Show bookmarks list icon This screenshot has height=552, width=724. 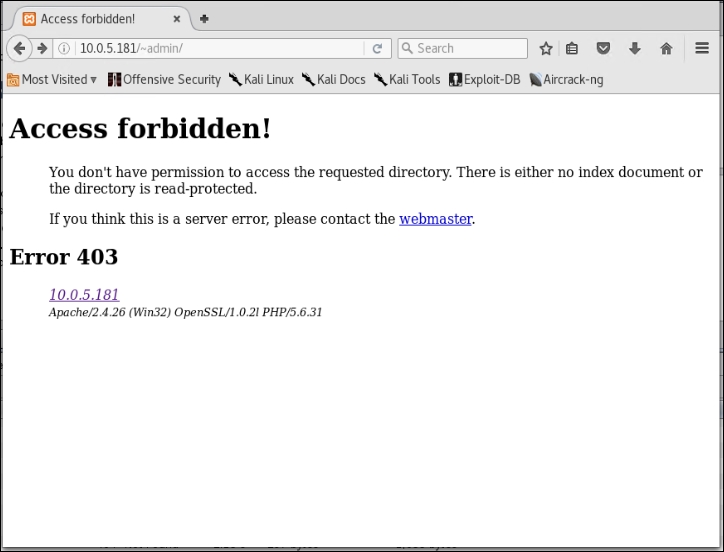tap(572, 48)
